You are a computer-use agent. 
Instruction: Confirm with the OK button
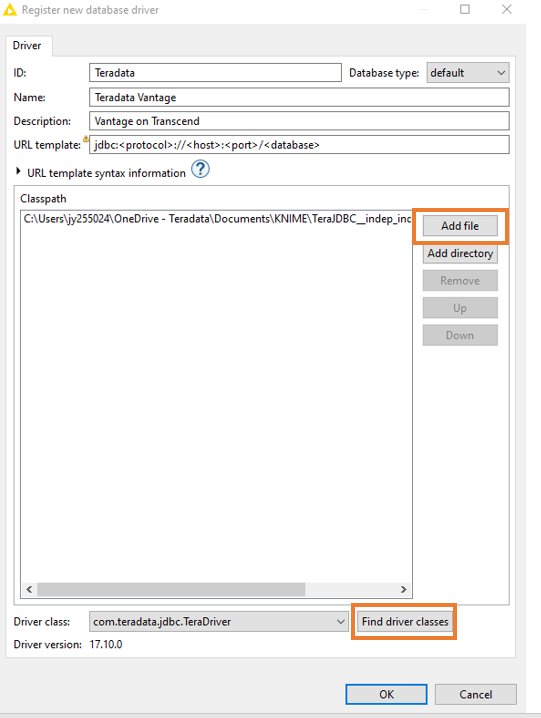(386, 694)
